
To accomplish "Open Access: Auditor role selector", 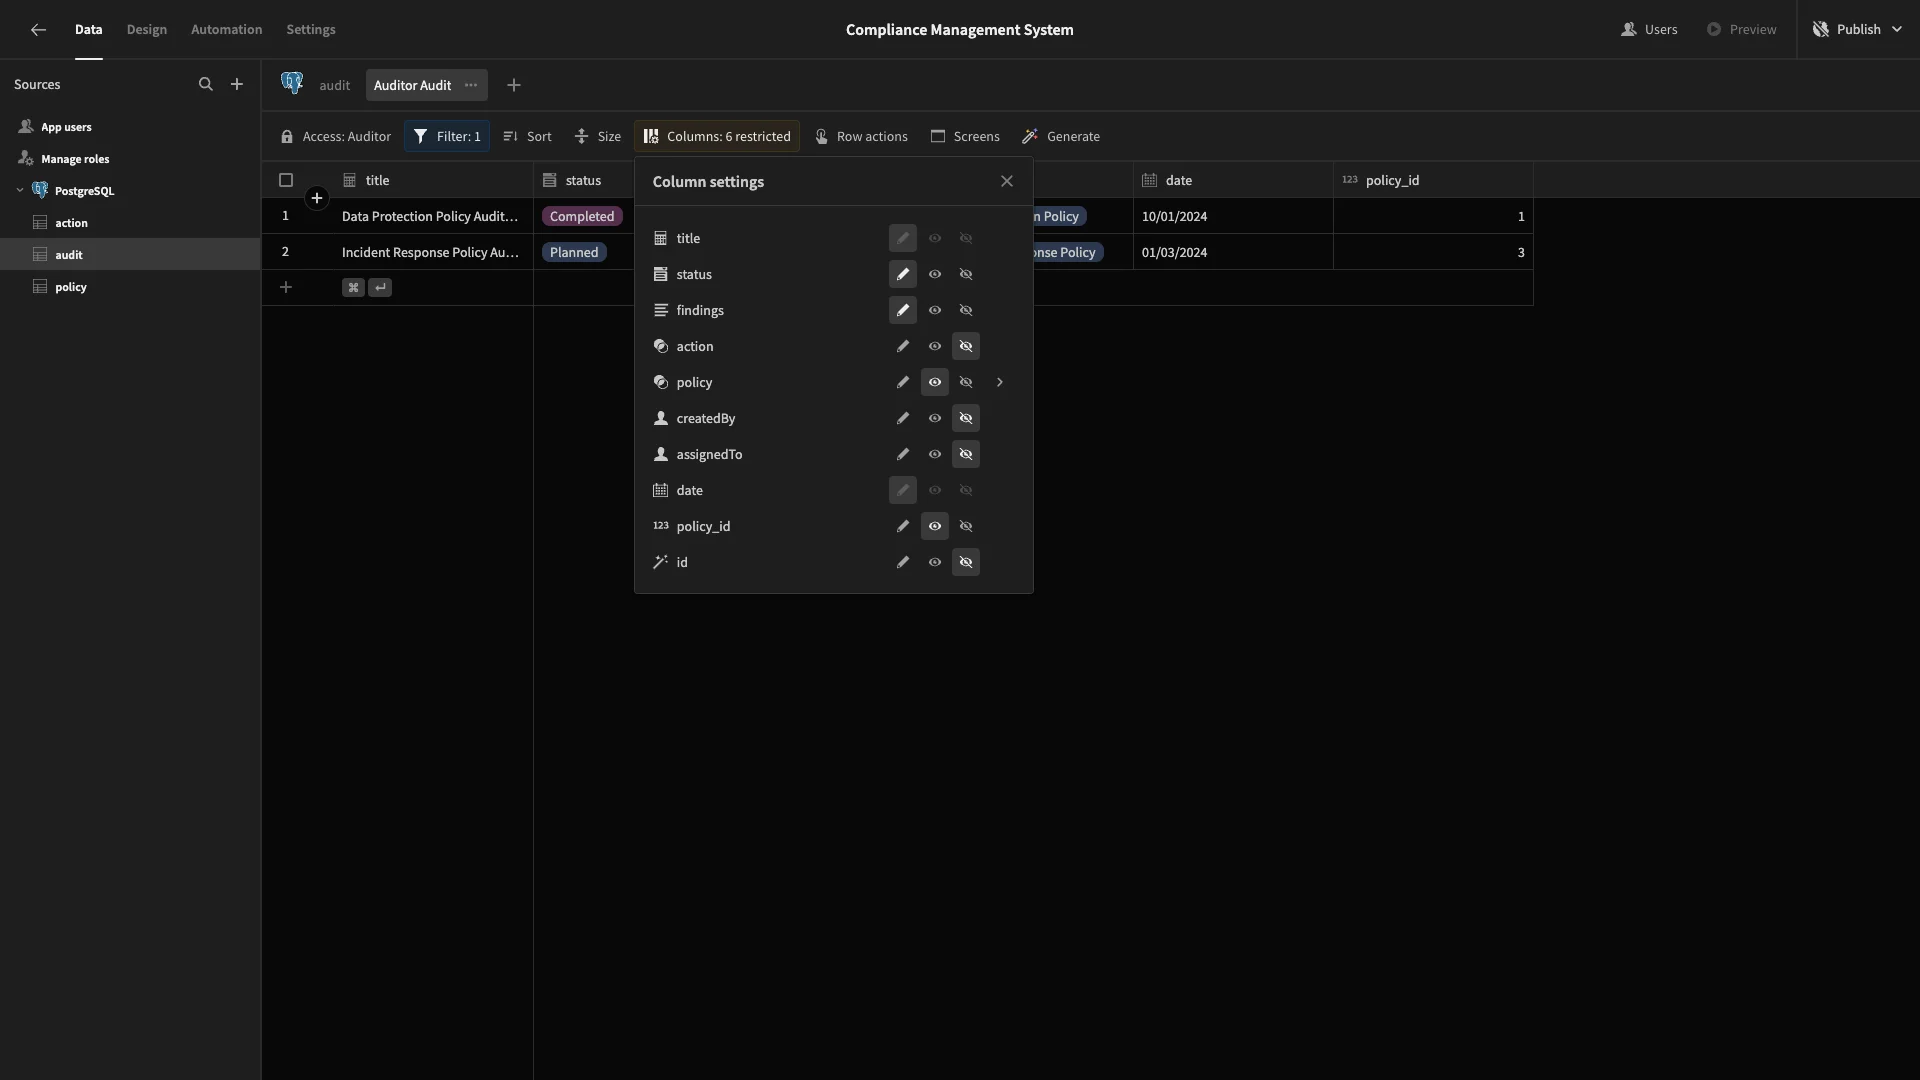I will pos(336,136).
